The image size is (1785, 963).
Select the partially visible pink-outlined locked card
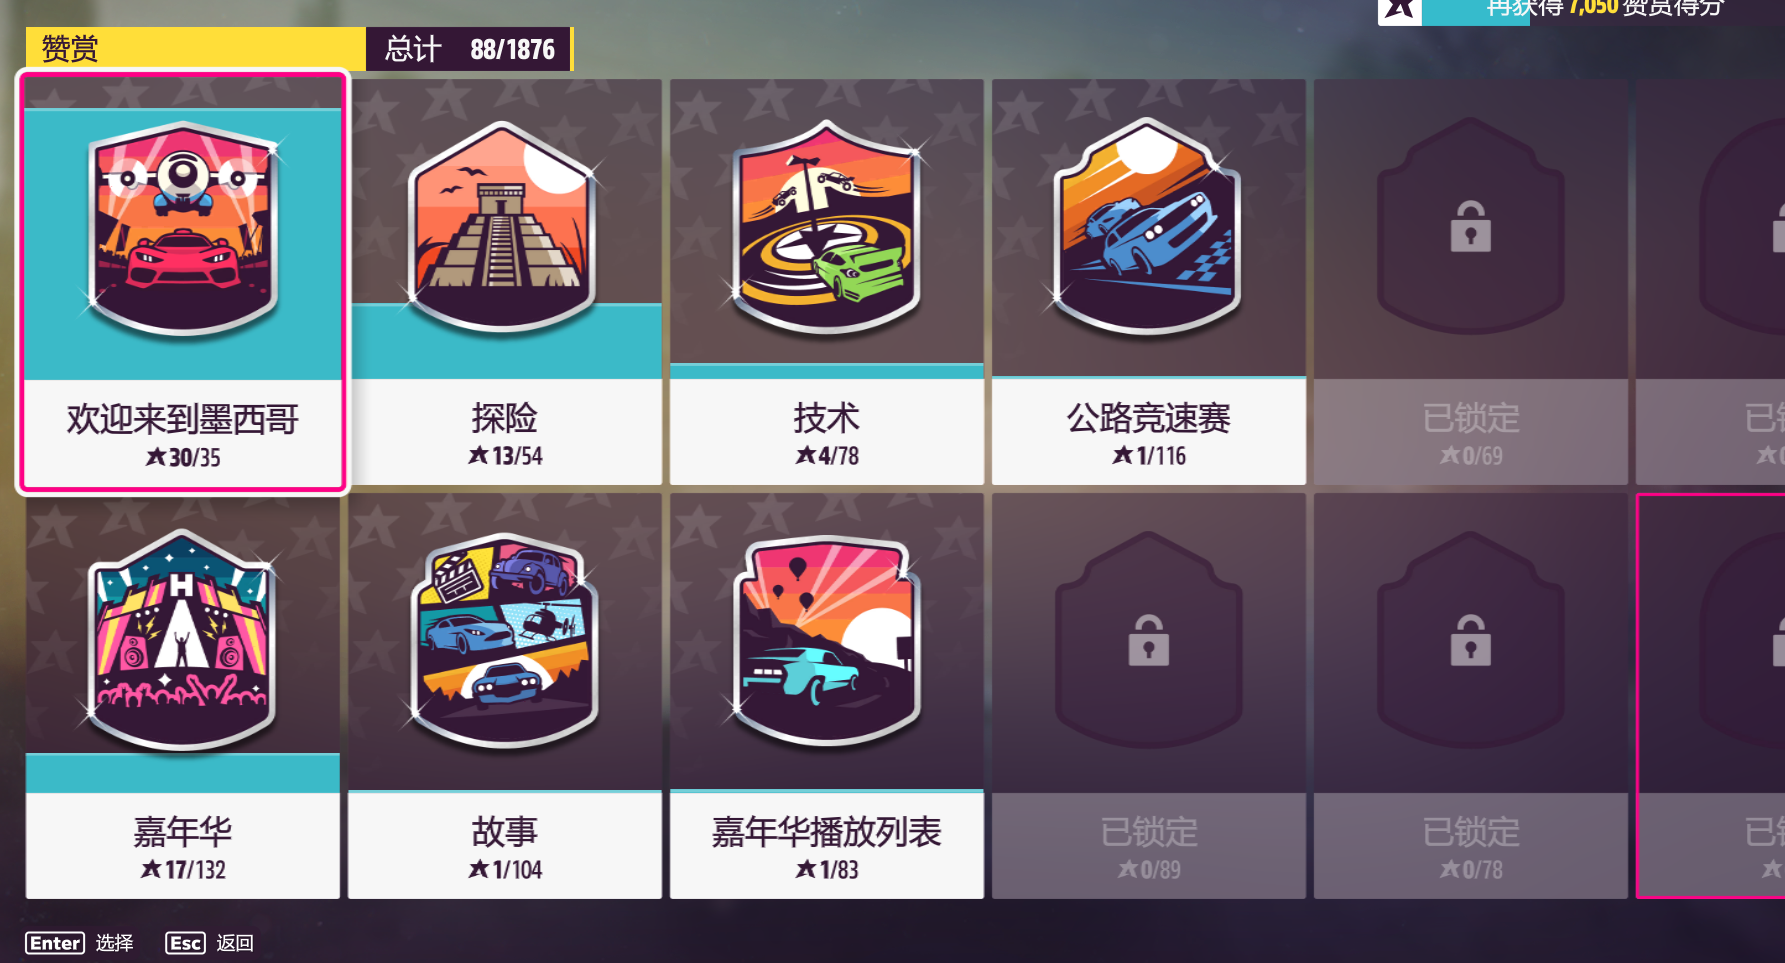pos(1711,696)
